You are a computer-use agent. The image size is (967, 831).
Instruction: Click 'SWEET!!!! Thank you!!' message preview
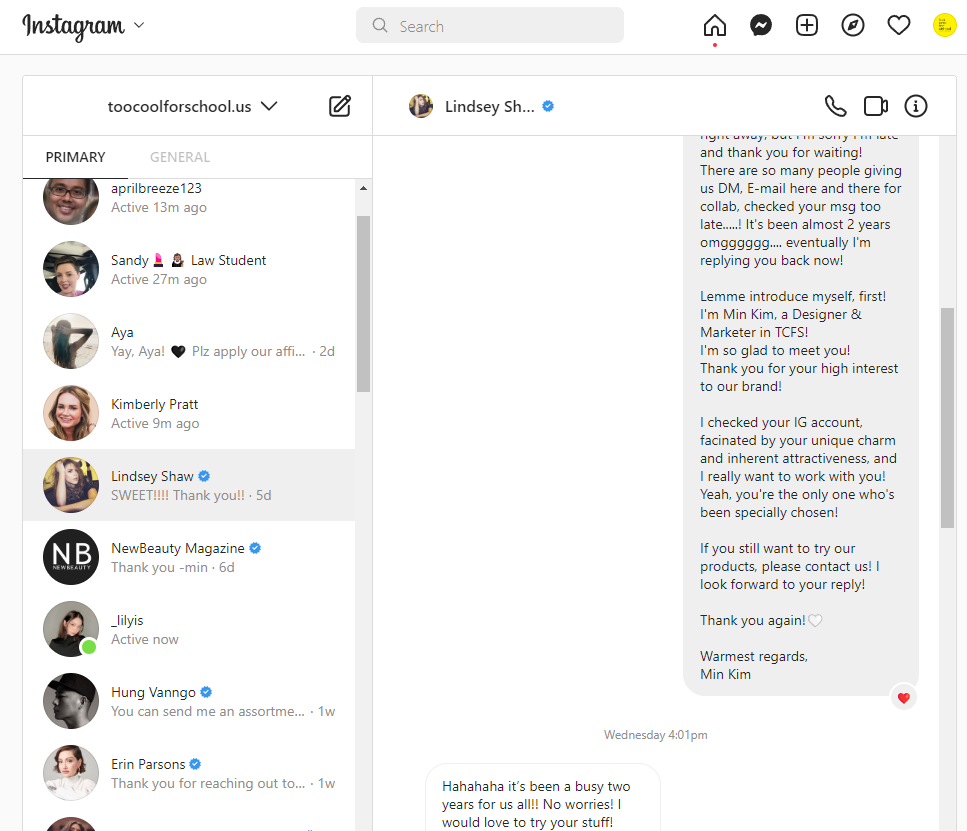pyautogui.click(x=178, y=495)
